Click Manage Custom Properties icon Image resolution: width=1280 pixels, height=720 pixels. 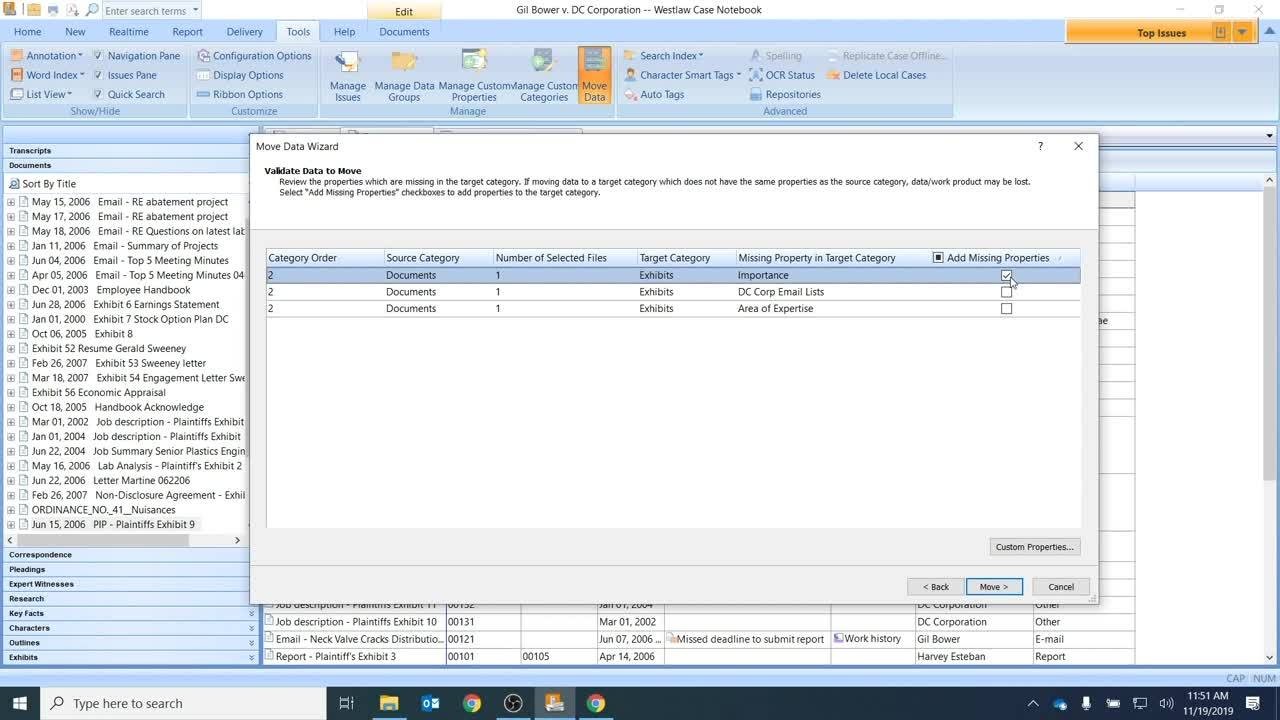click(474, 75)
